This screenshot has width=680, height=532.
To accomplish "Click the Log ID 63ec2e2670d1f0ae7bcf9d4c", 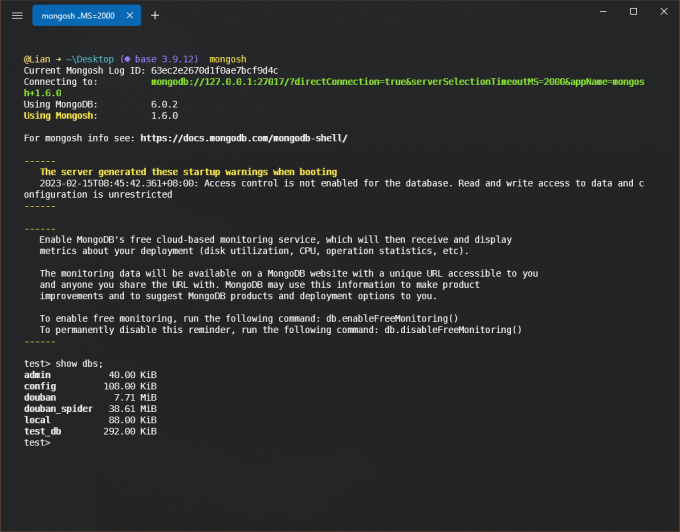I will pyautogui.click(x=214, y=71).
